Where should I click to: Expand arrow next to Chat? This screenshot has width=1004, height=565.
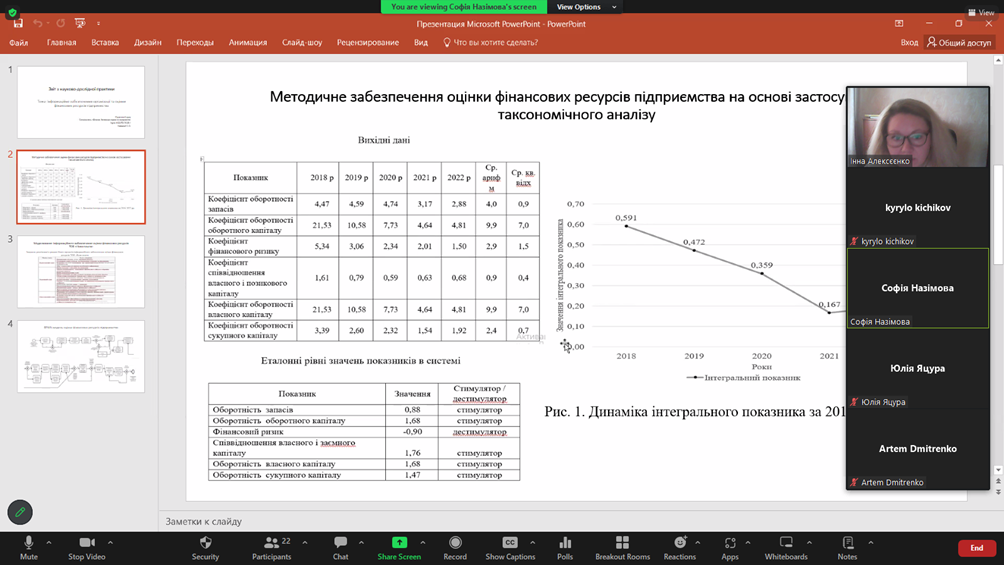pyautogui.click(x=361, y=543)
